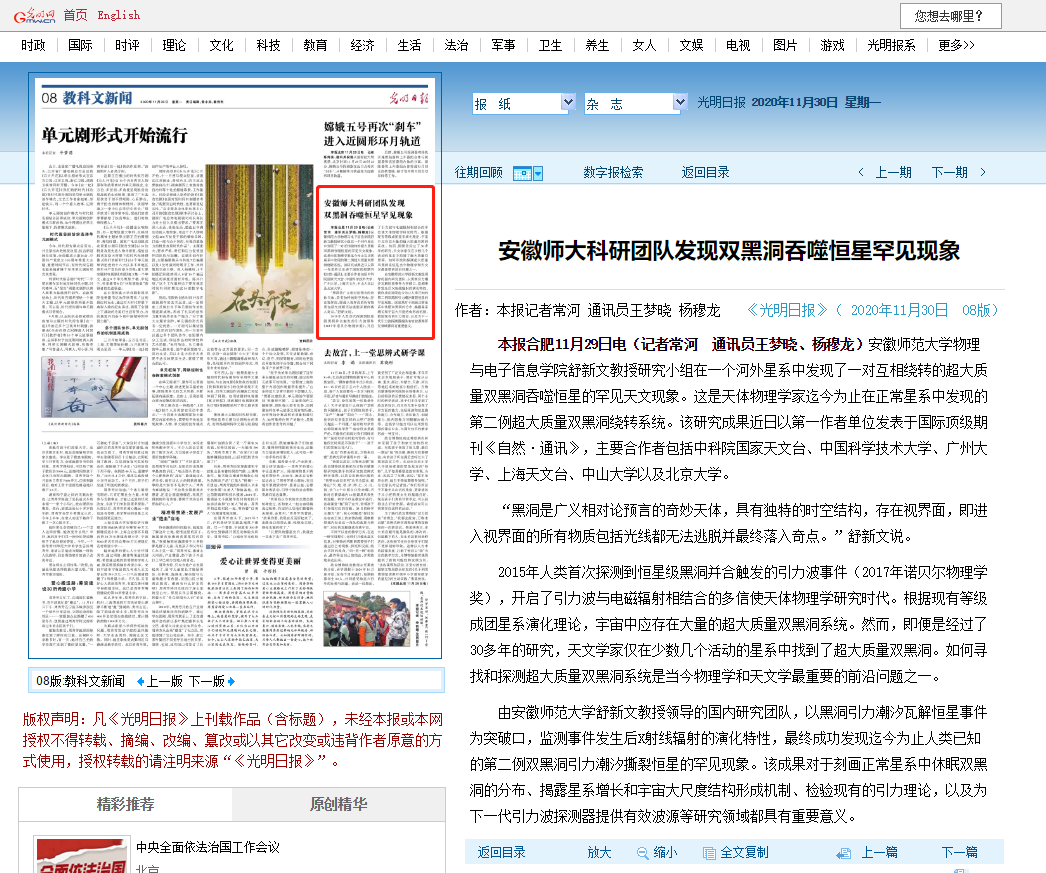The image size is (1046, 873).
Task: Open the 卫生 section
Action: click(550, 45)
